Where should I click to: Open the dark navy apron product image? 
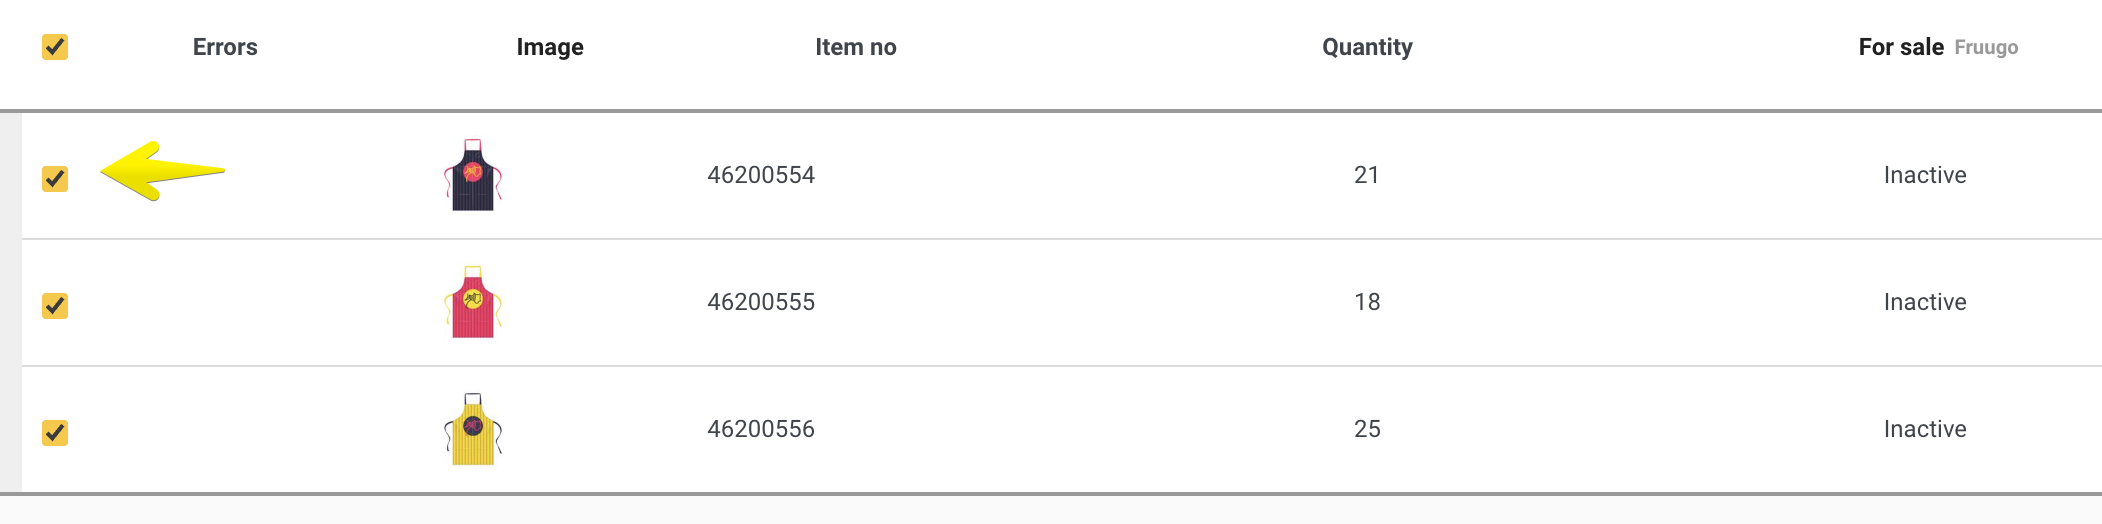473,175
